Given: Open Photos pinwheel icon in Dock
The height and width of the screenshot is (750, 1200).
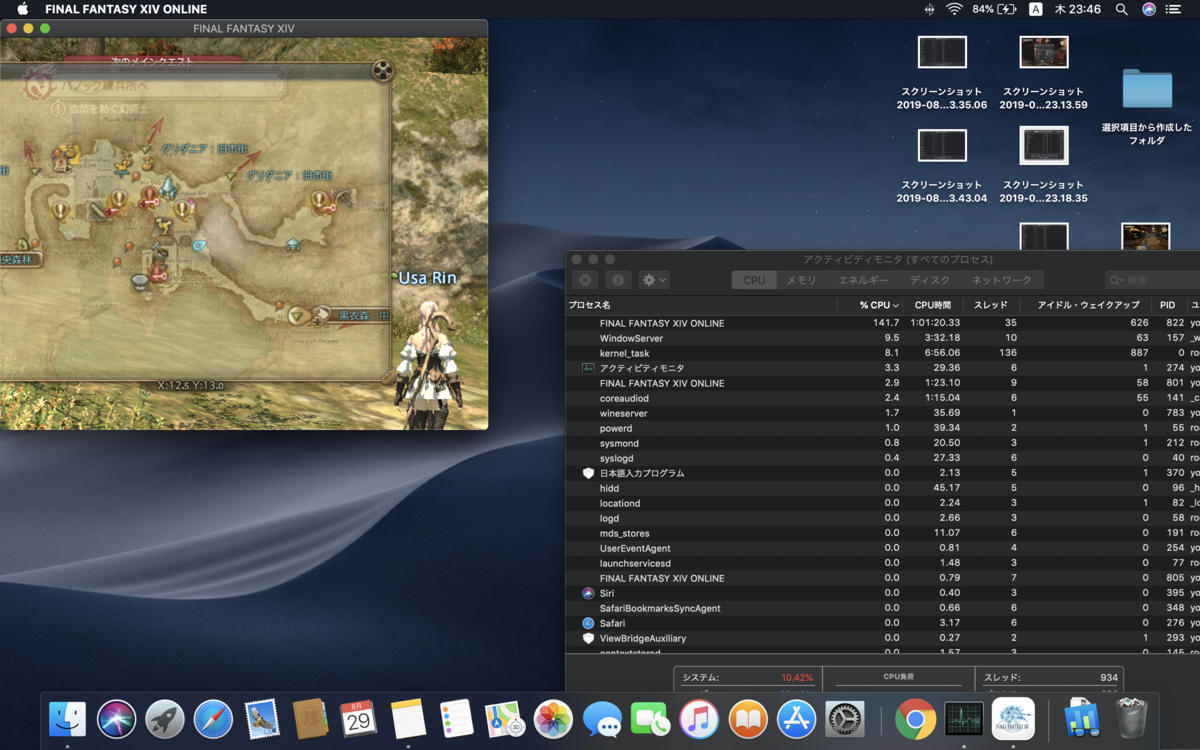Looking at the screenshot, I should coord(553,719).
